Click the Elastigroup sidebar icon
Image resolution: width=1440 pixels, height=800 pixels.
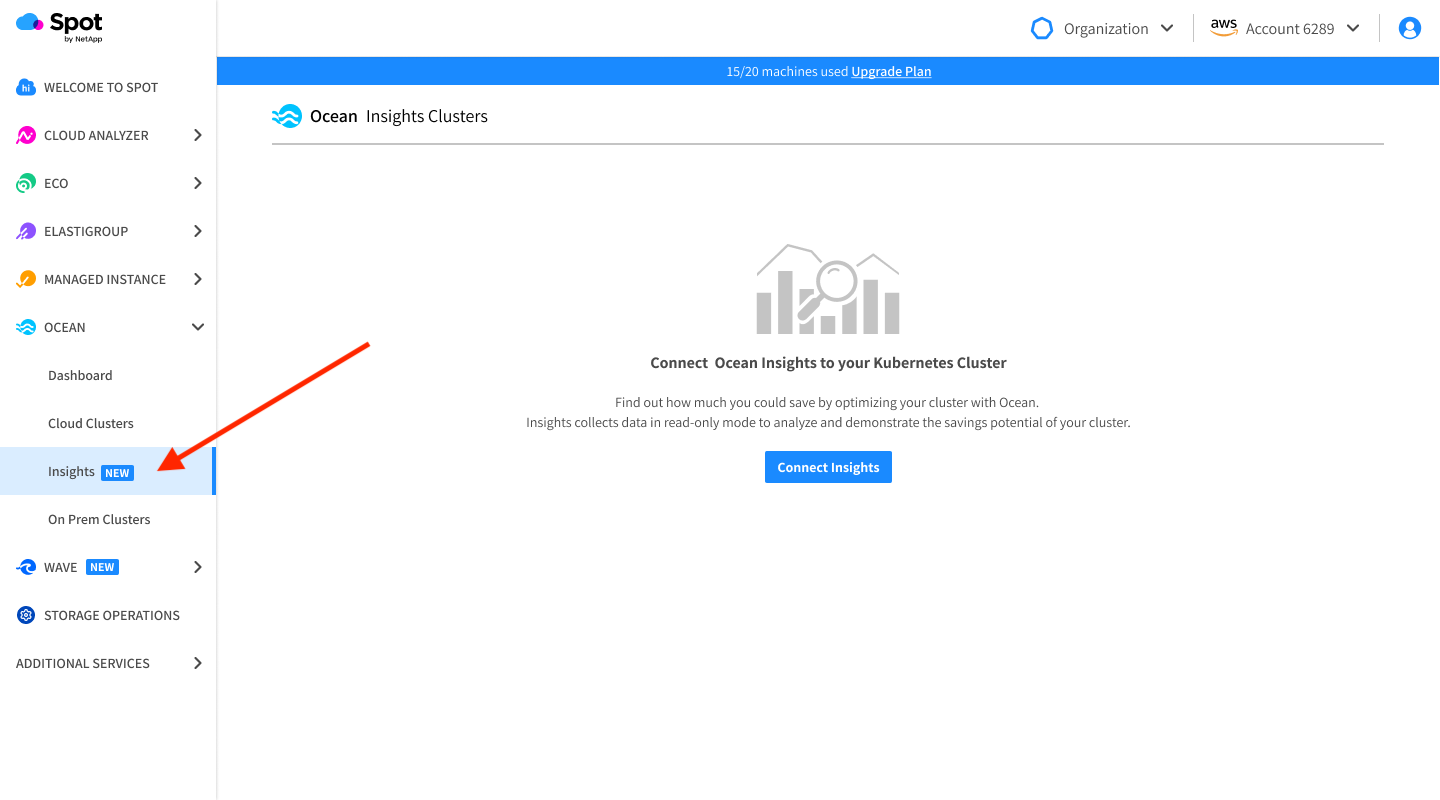pyautogui.click(x=26, y=231)
